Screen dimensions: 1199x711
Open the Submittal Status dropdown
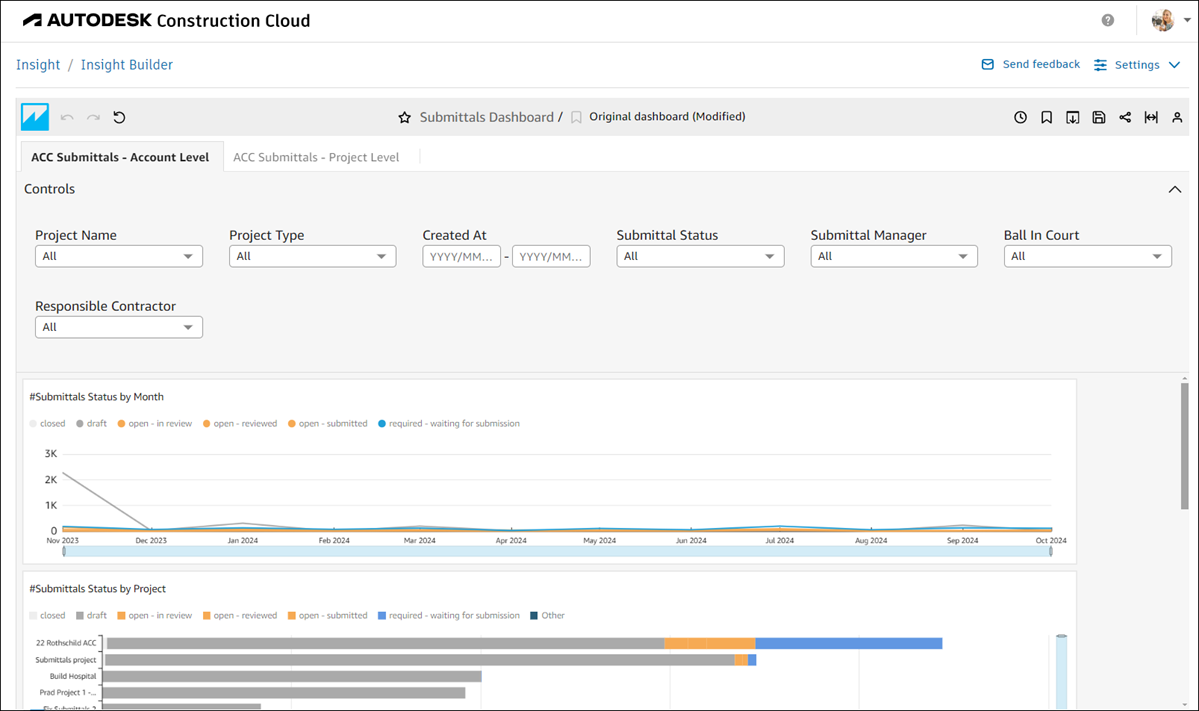700,256
